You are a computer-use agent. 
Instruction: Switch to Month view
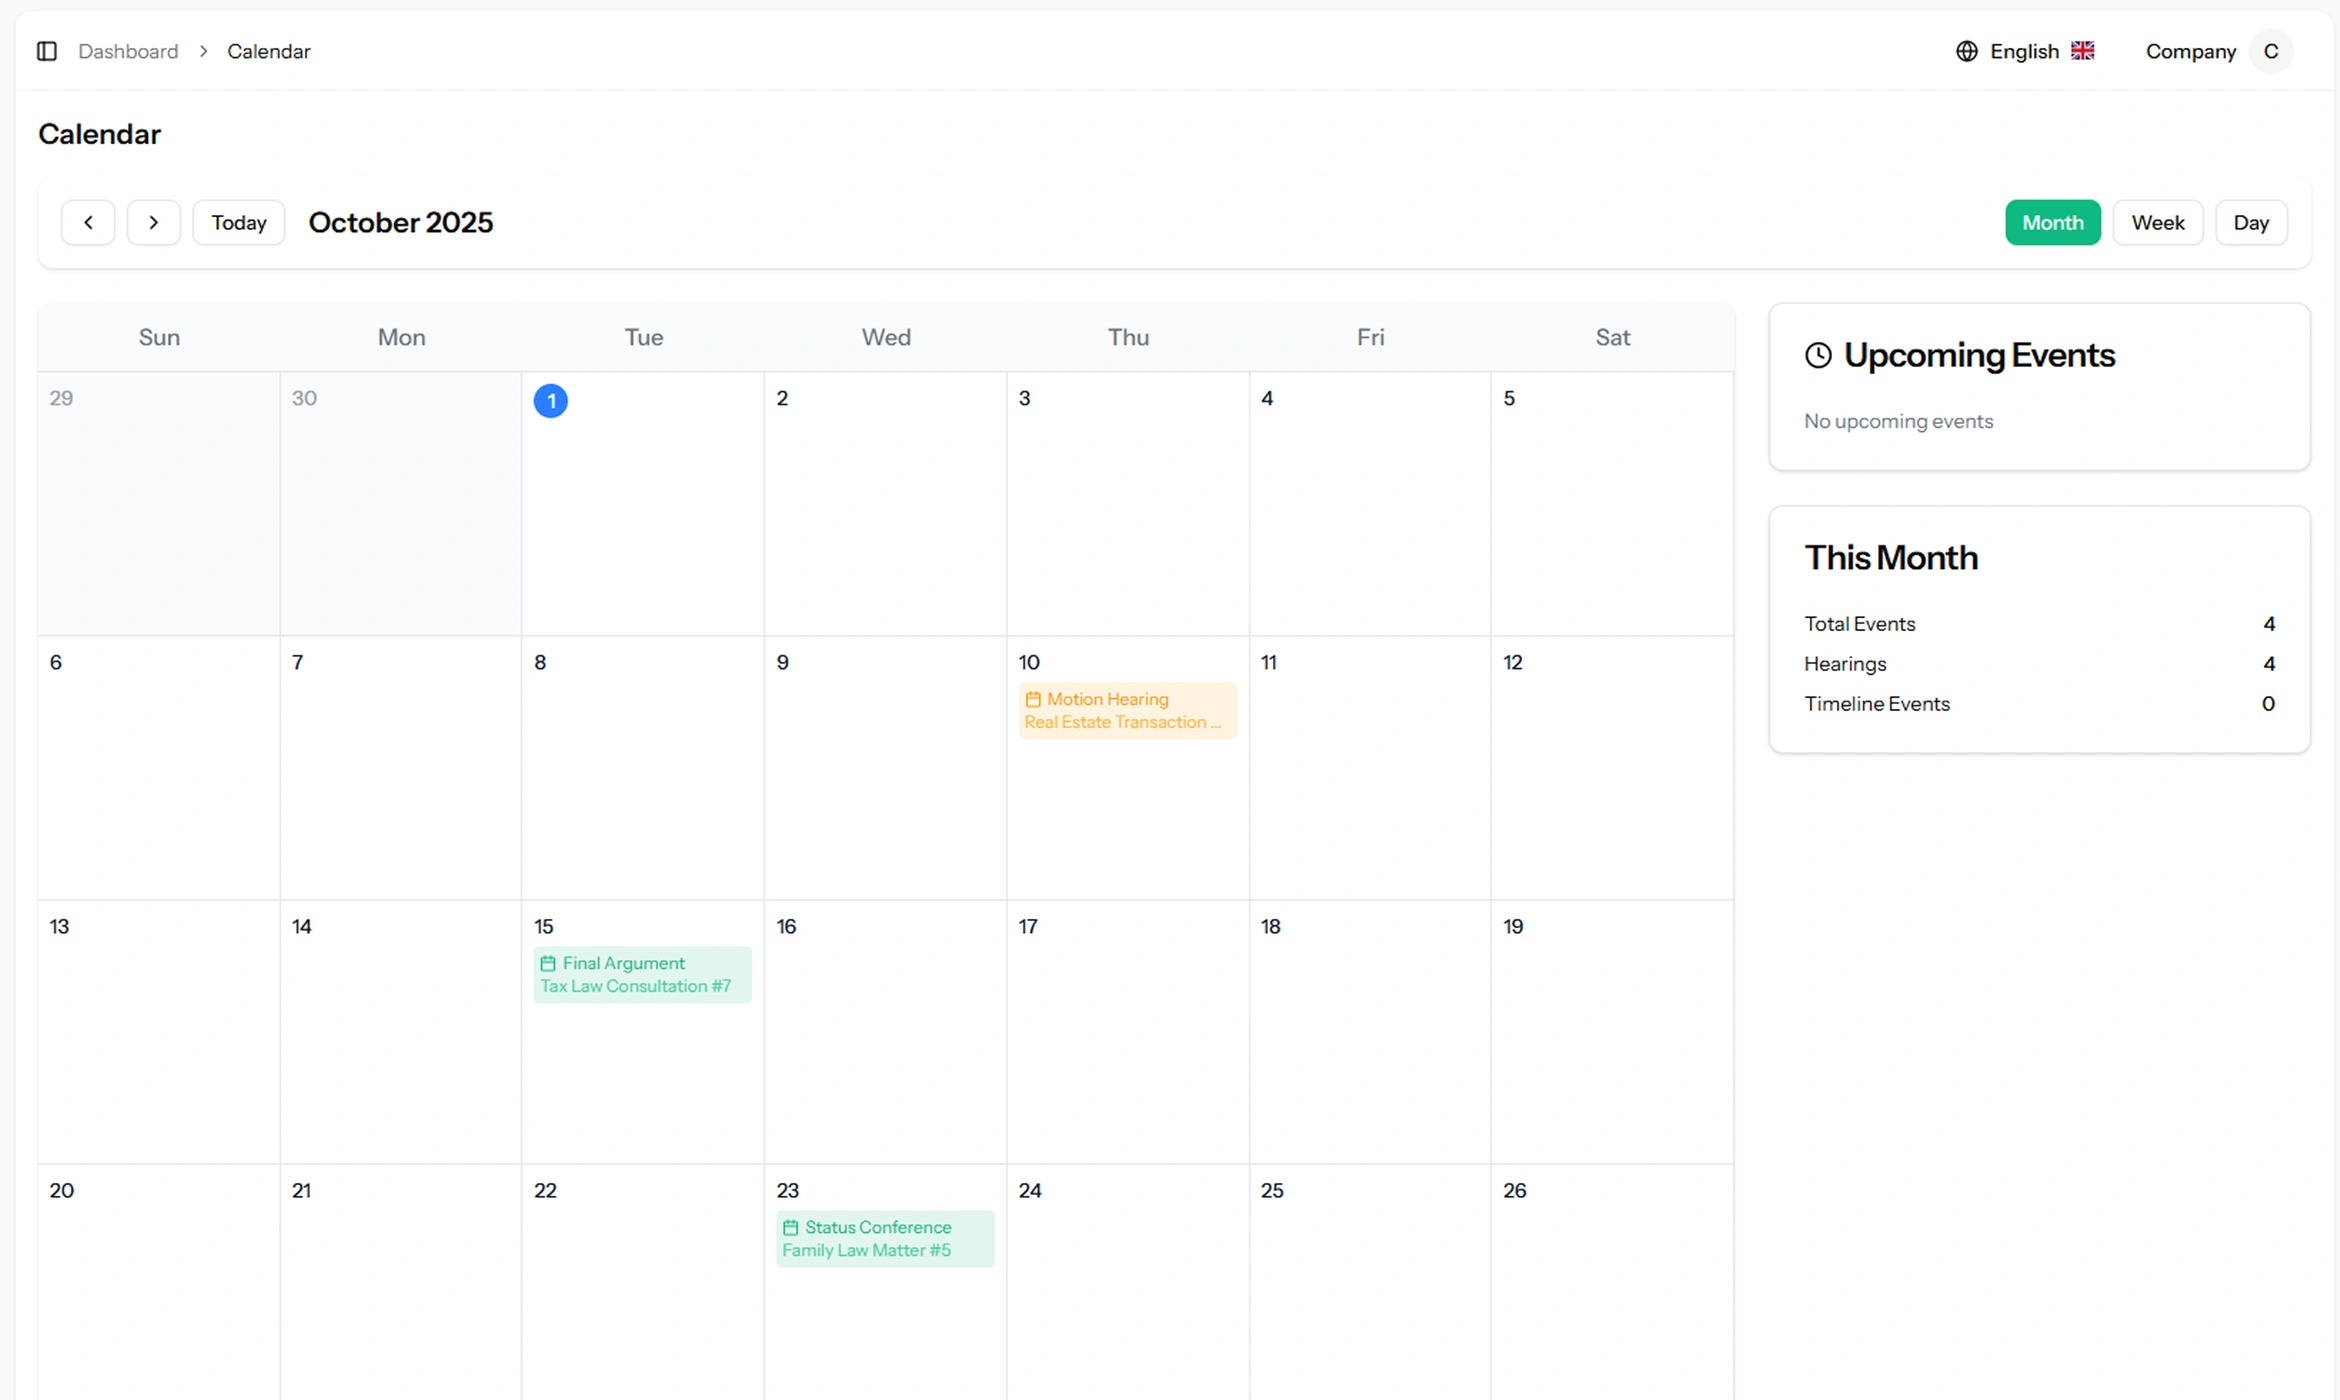point(2052,222)
